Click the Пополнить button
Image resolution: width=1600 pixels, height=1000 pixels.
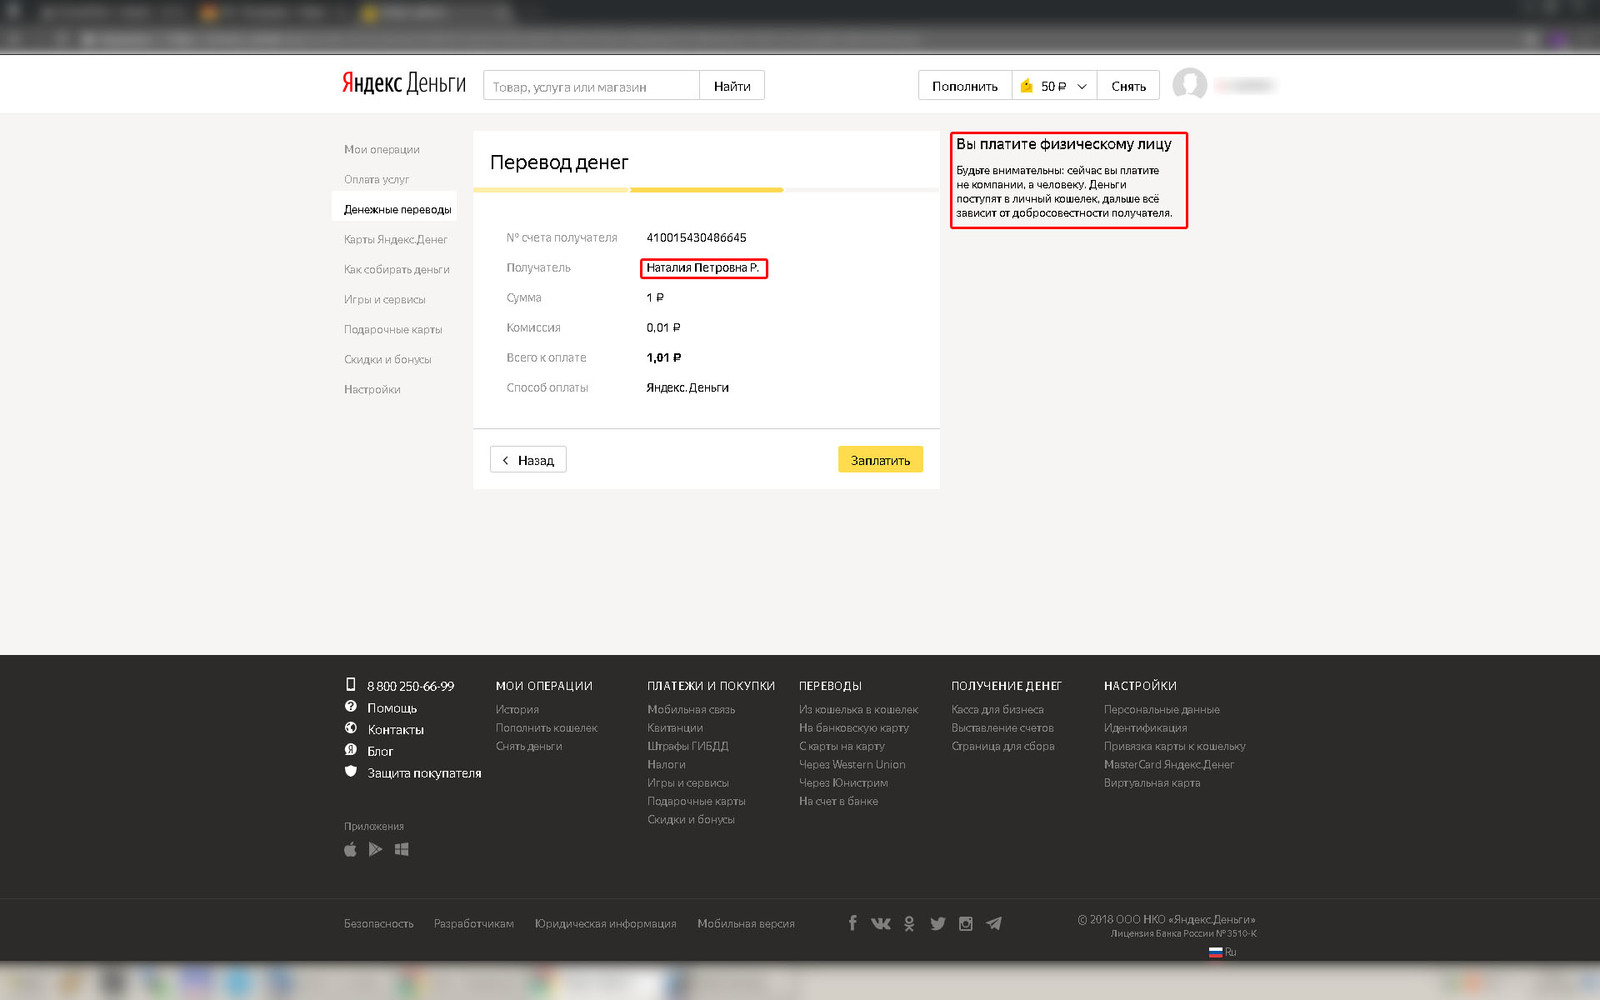[x=965, y=86]
